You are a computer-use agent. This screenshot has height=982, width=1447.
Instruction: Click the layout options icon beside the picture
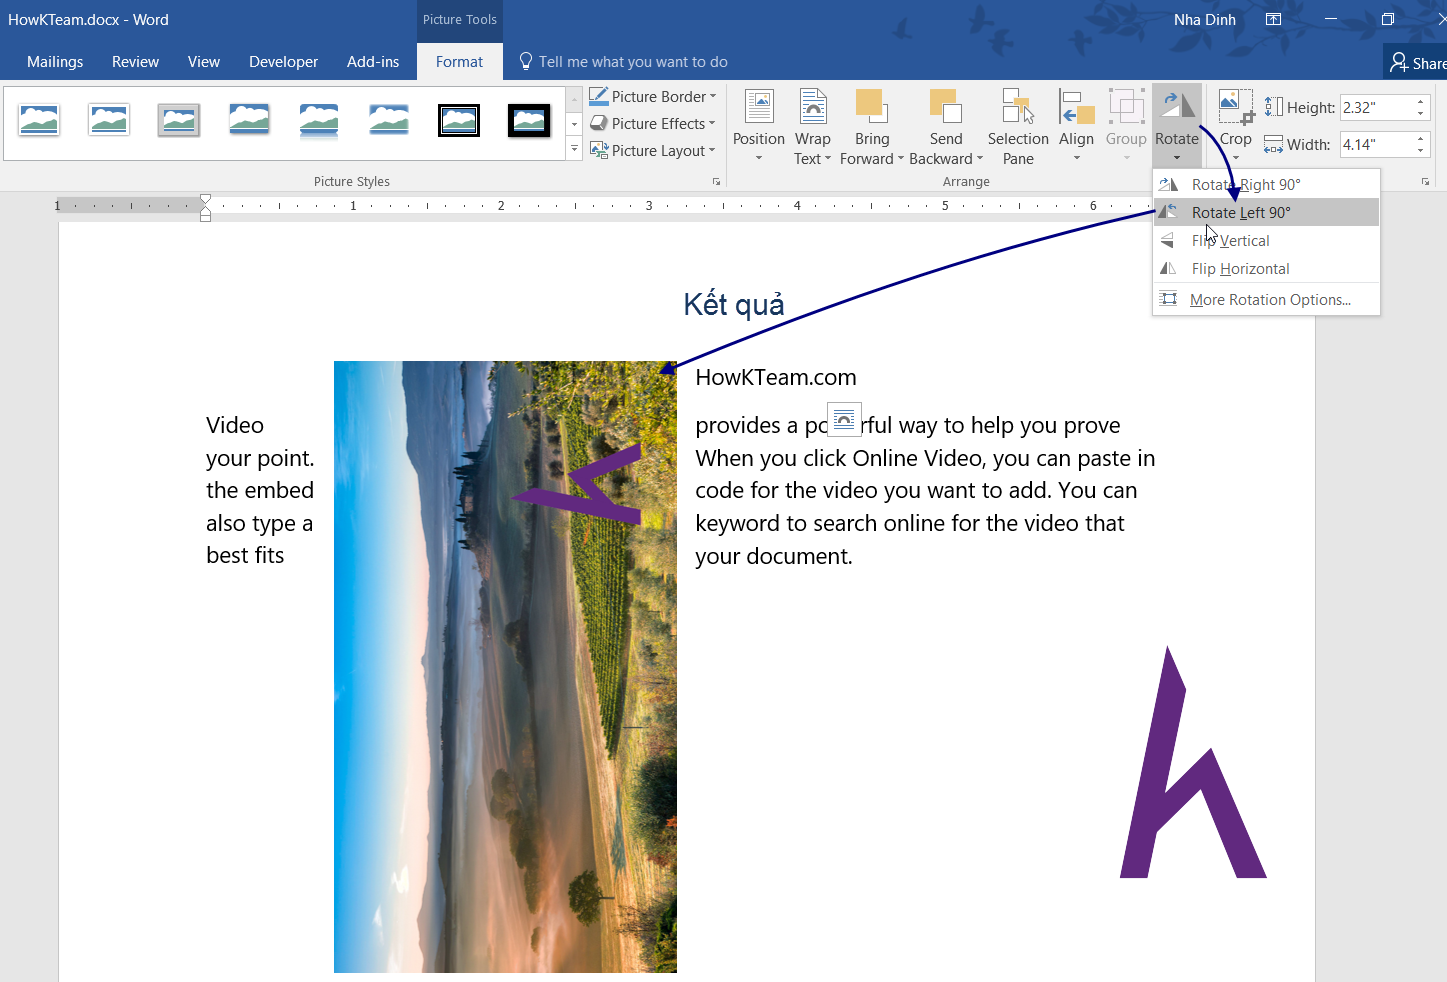point(844,419)
